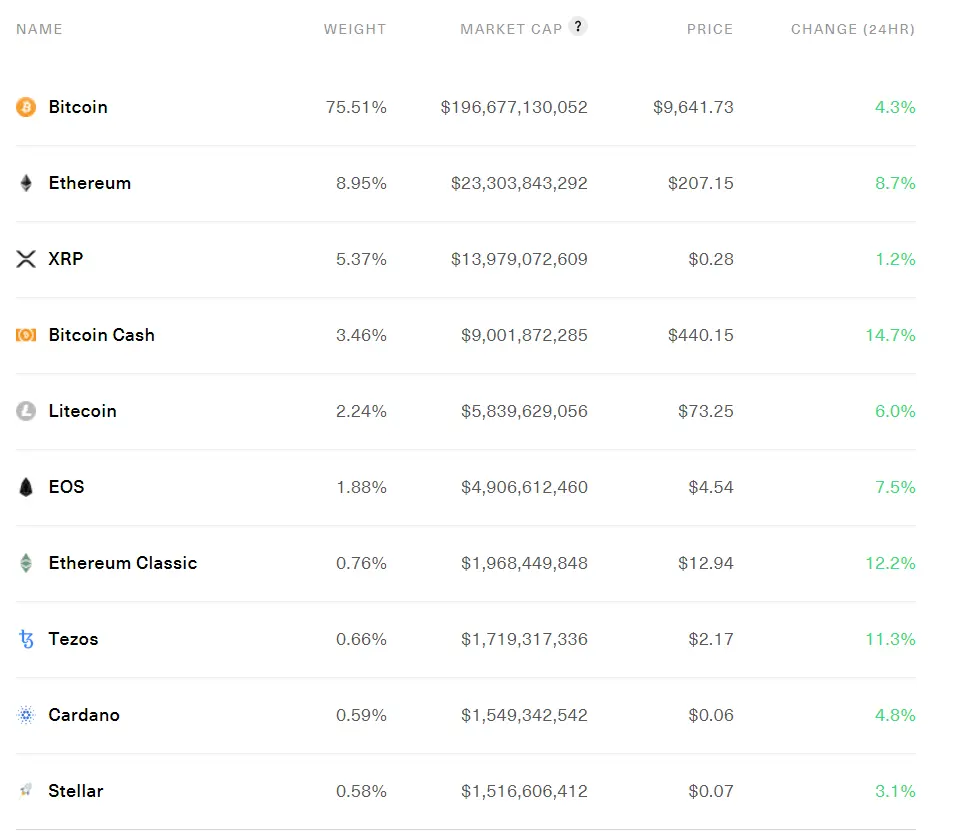Select XRP weight 5.37%
The width and height of the screenshot is (970, 840).
(361, 259)
